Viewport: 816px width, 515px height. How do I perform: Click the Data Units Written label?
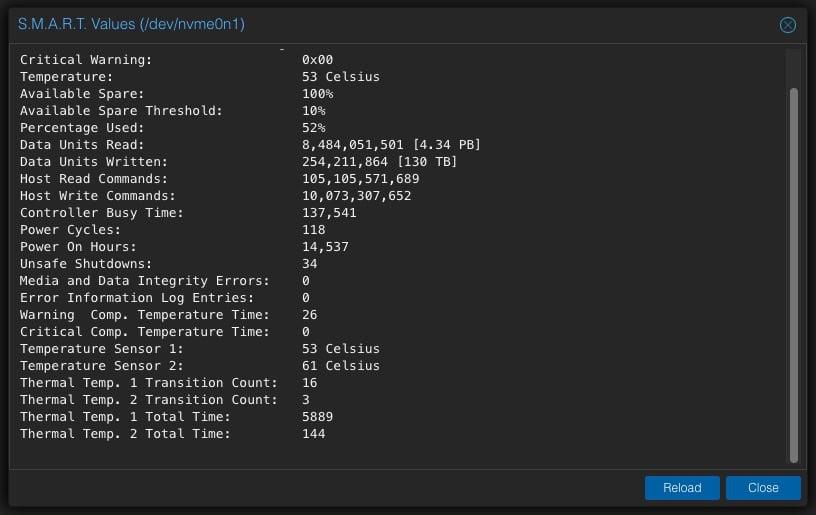point(94,162)
